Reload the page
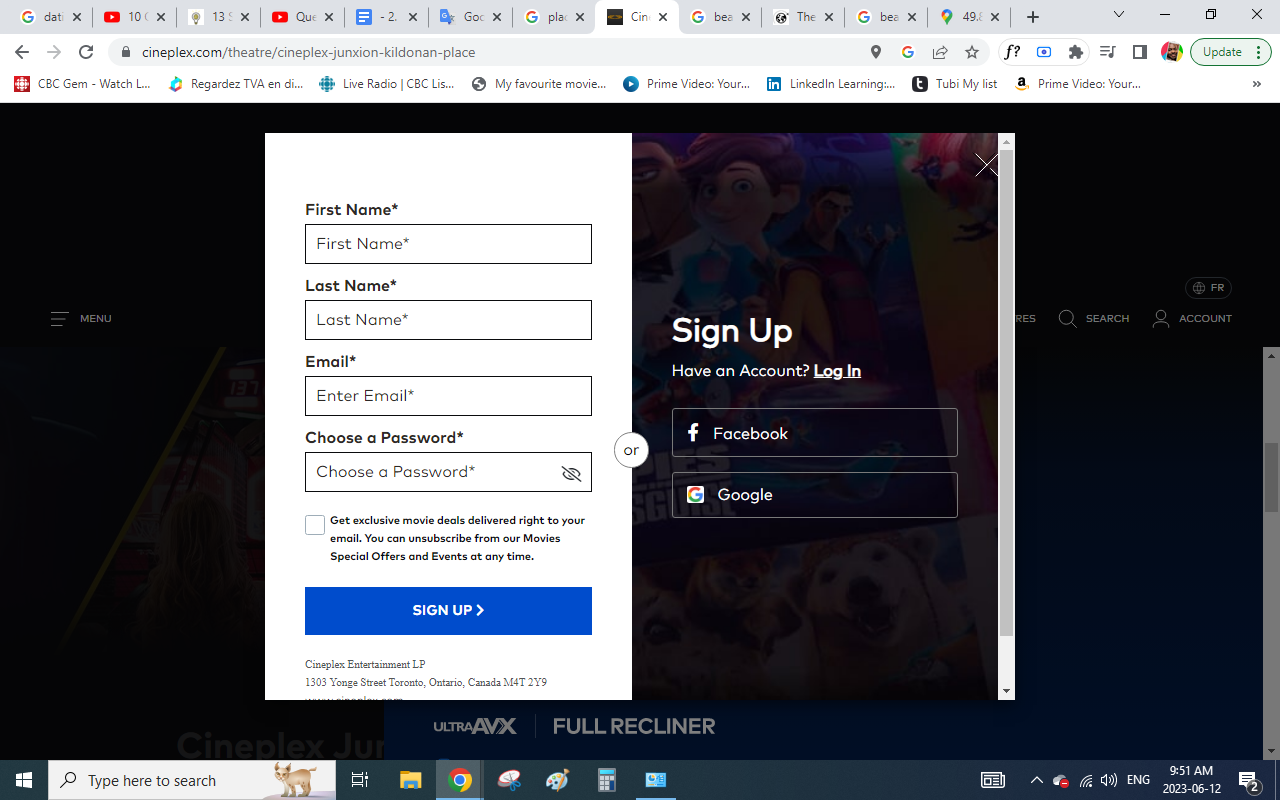This screenshot has width=1280, height=800. [86, 52]
